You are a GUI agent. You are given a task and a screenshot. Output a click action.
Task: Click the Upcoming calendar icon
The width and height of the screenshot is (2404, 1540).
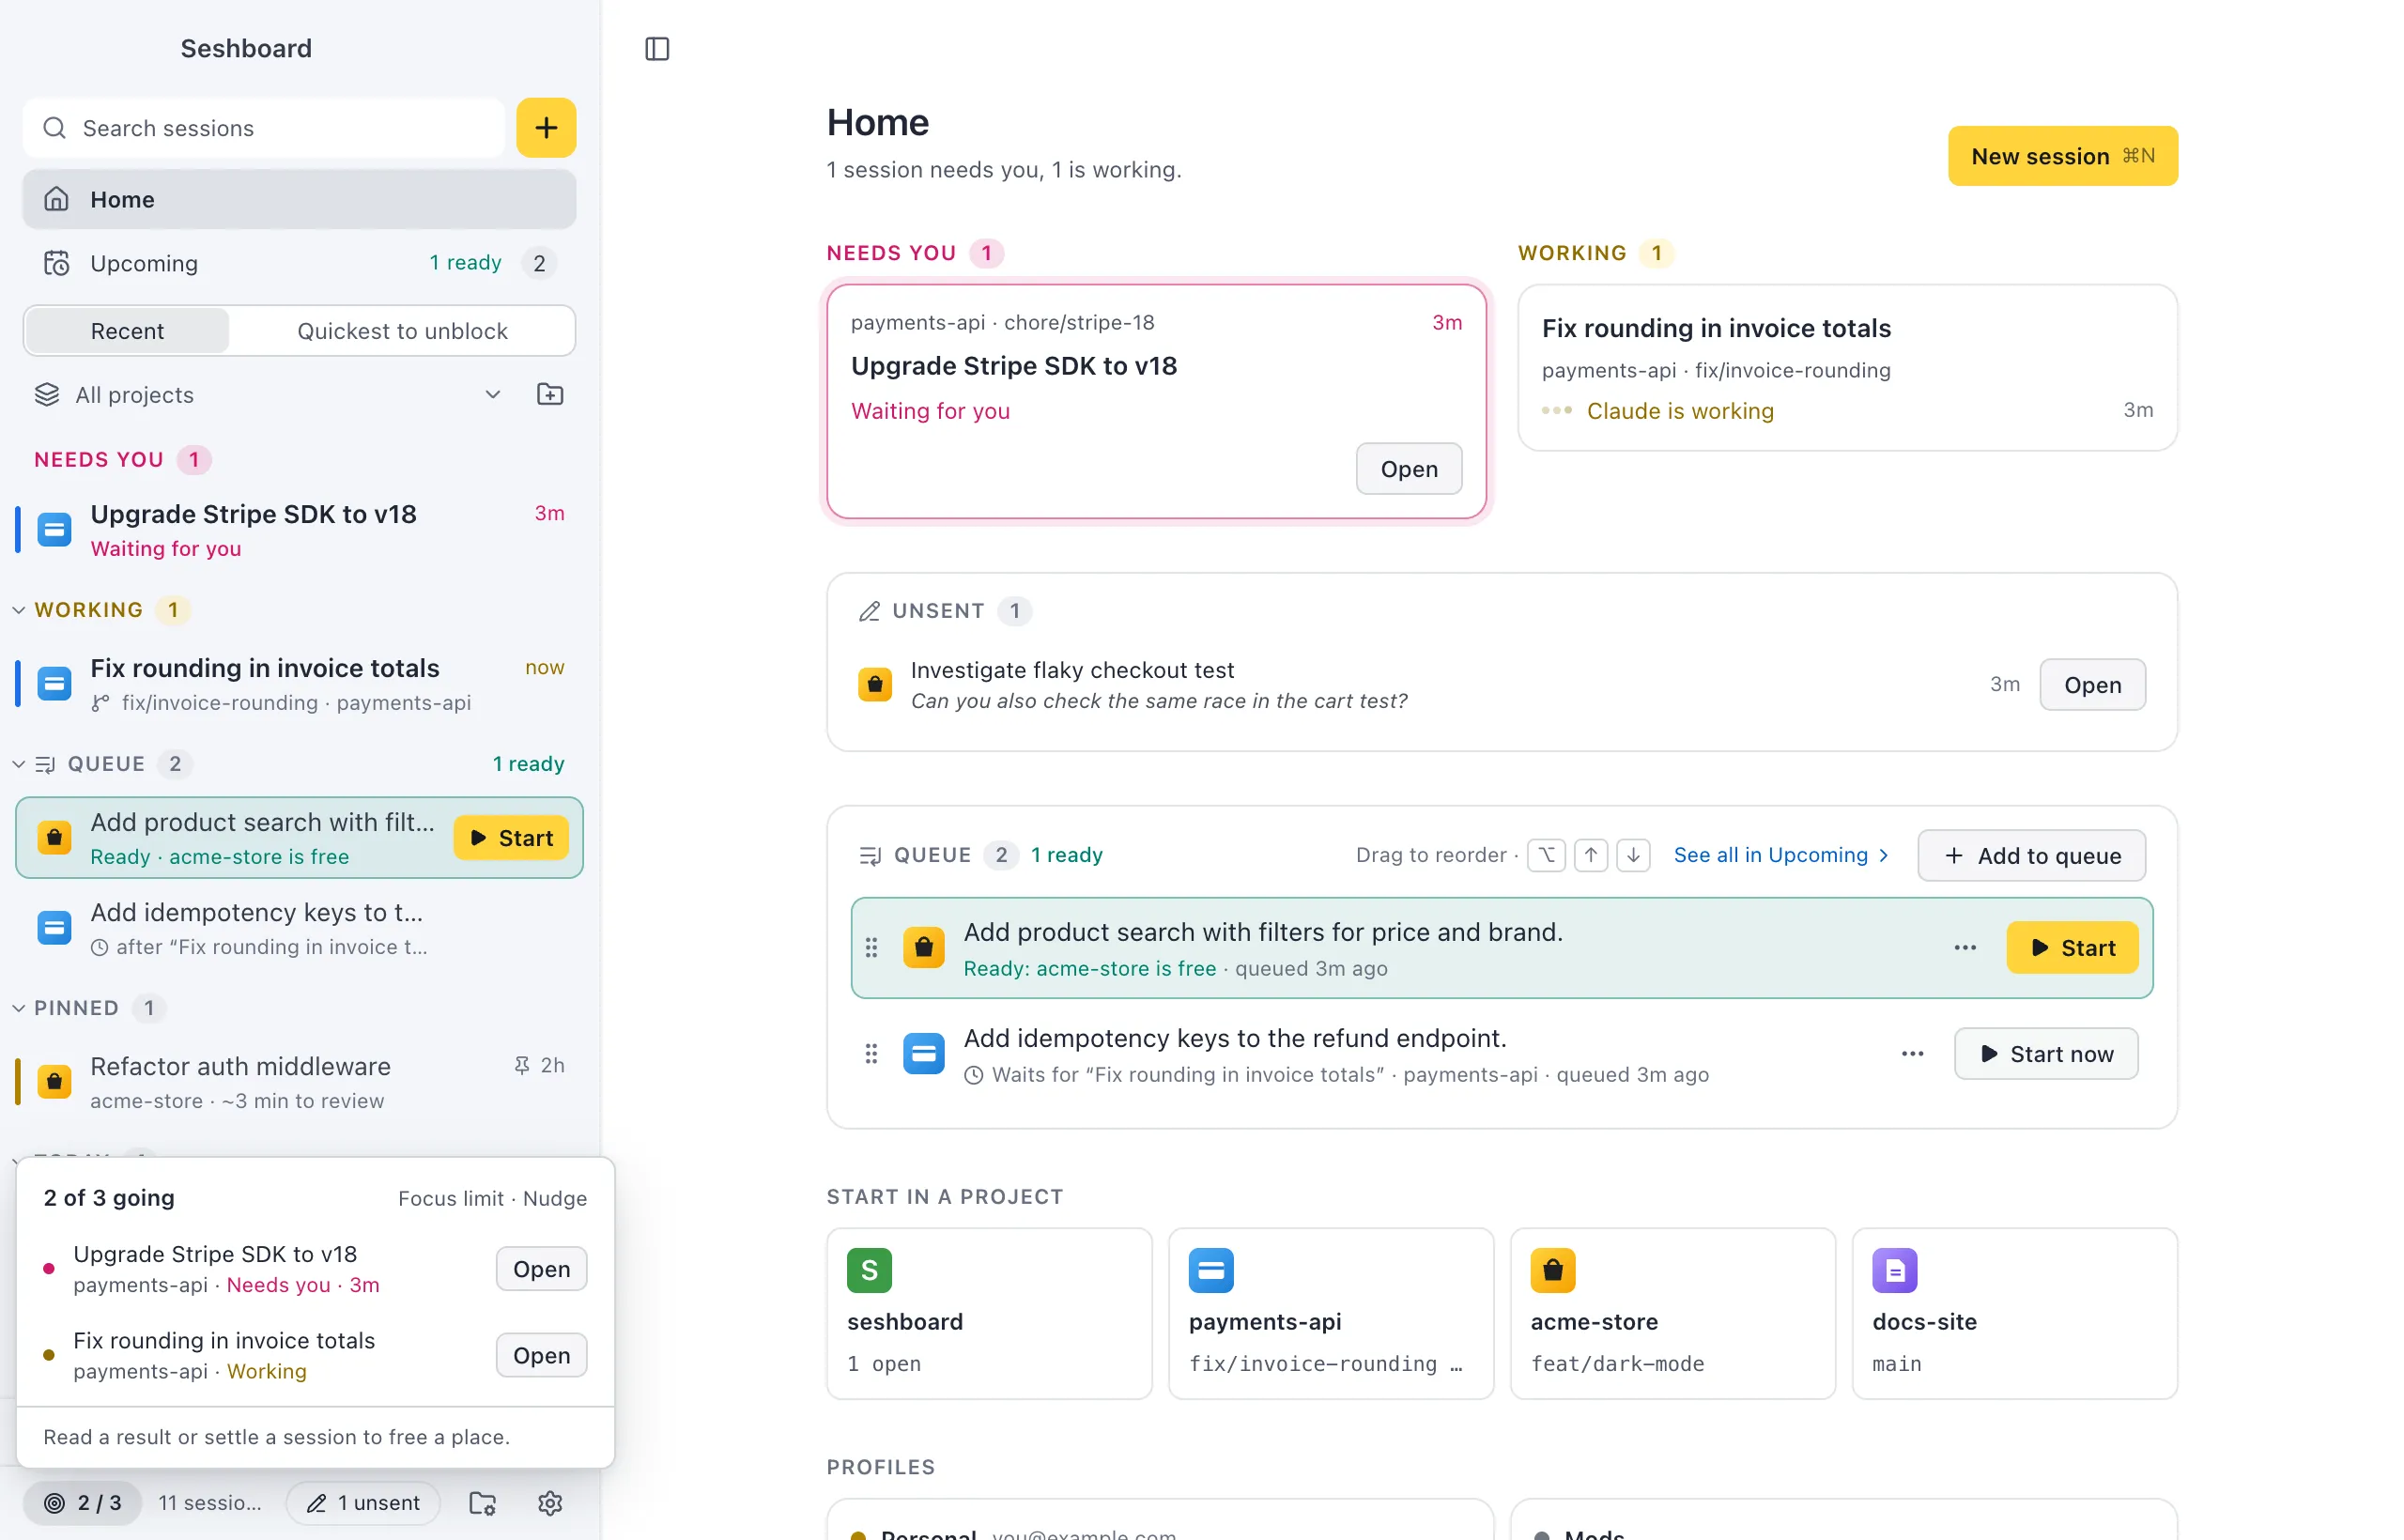(57, 263)
